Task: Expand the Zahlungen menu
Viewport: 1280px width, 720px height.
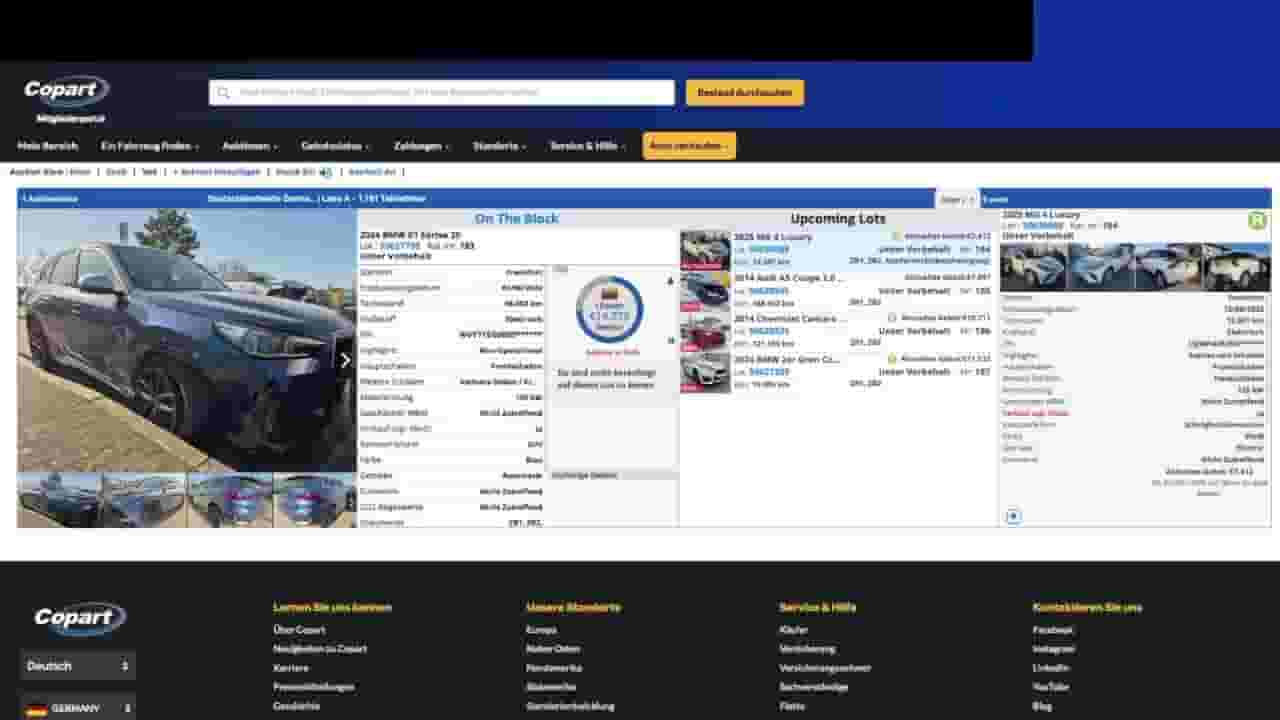Action: (x=422, y=146)
